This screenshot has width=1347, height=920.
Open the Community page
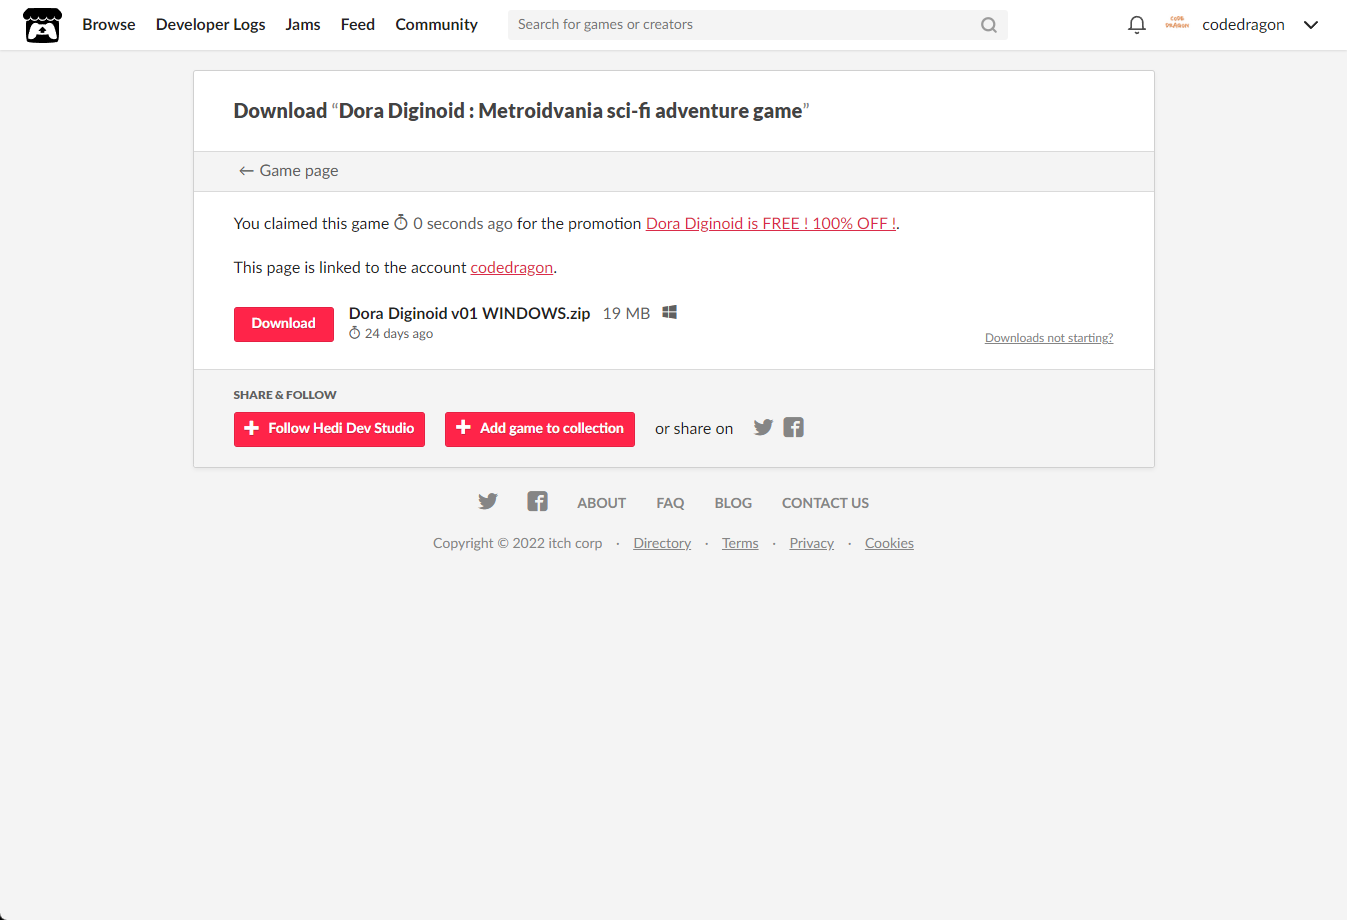click(436, 25)
